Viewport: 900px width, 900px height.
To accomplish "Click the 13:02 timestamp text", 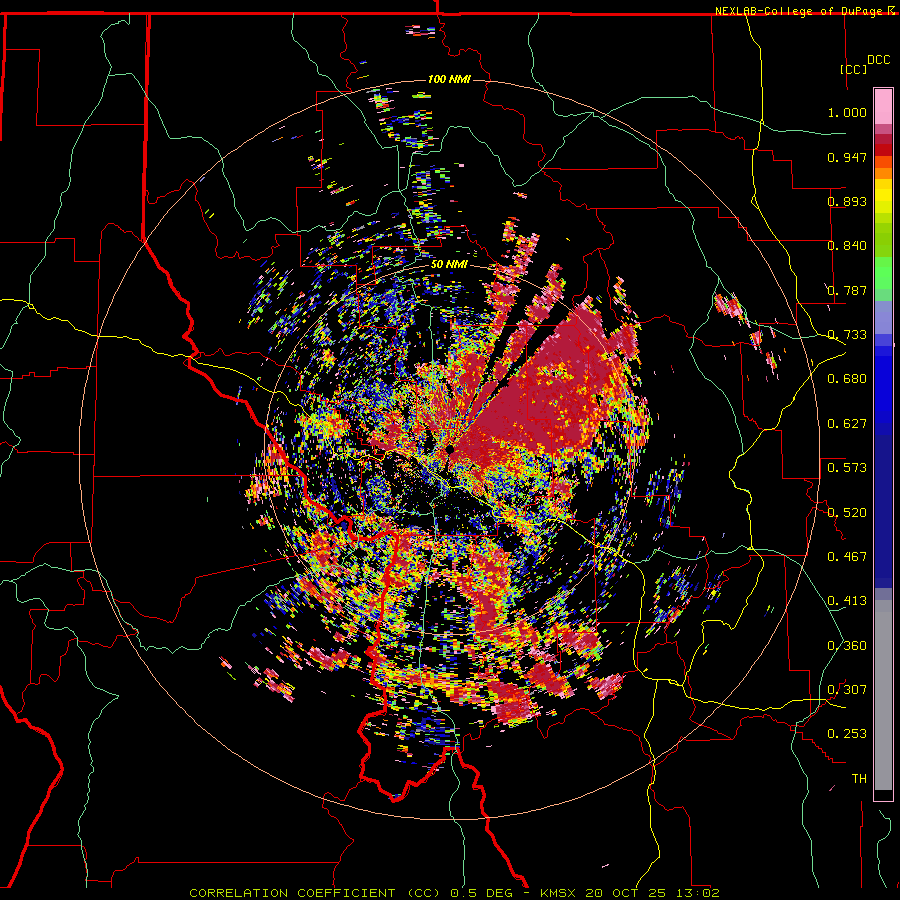I will (697, 893).
